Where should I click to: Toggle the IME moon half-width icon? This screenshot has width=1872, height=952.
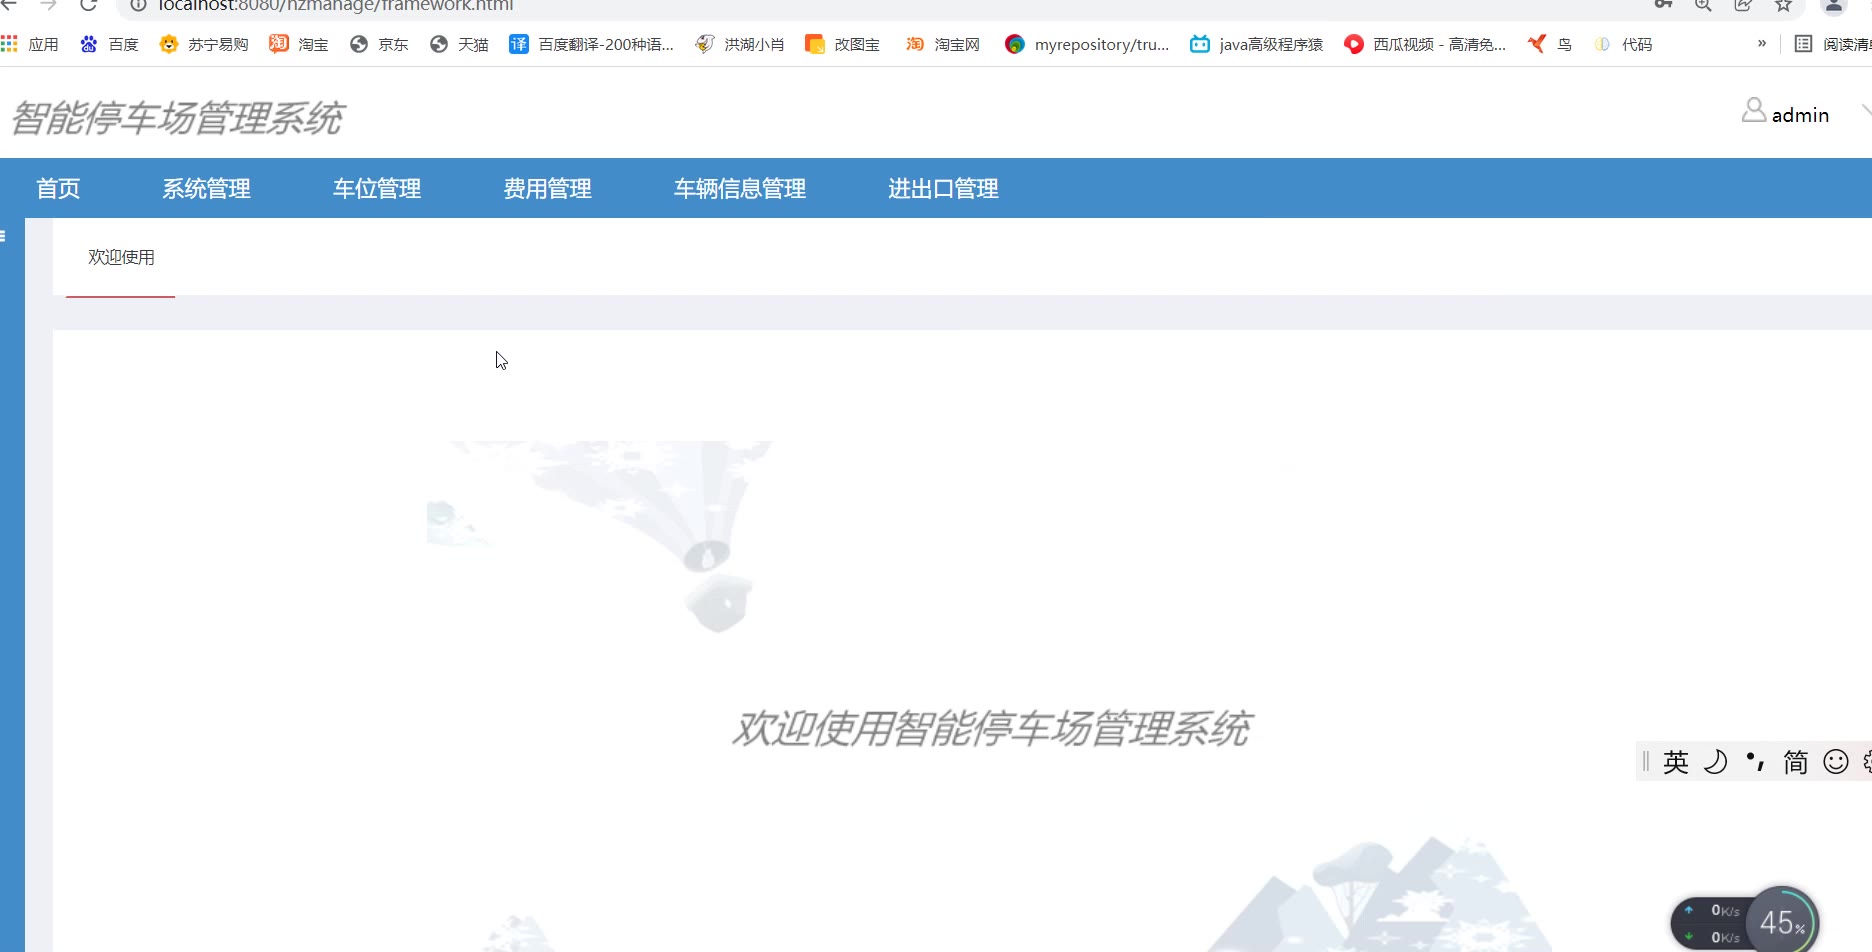point(1716,762)
